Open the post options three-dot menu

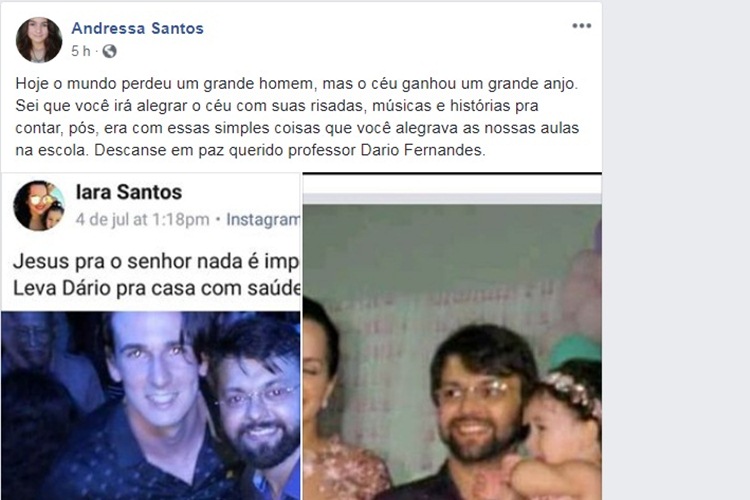coord(582,26)
